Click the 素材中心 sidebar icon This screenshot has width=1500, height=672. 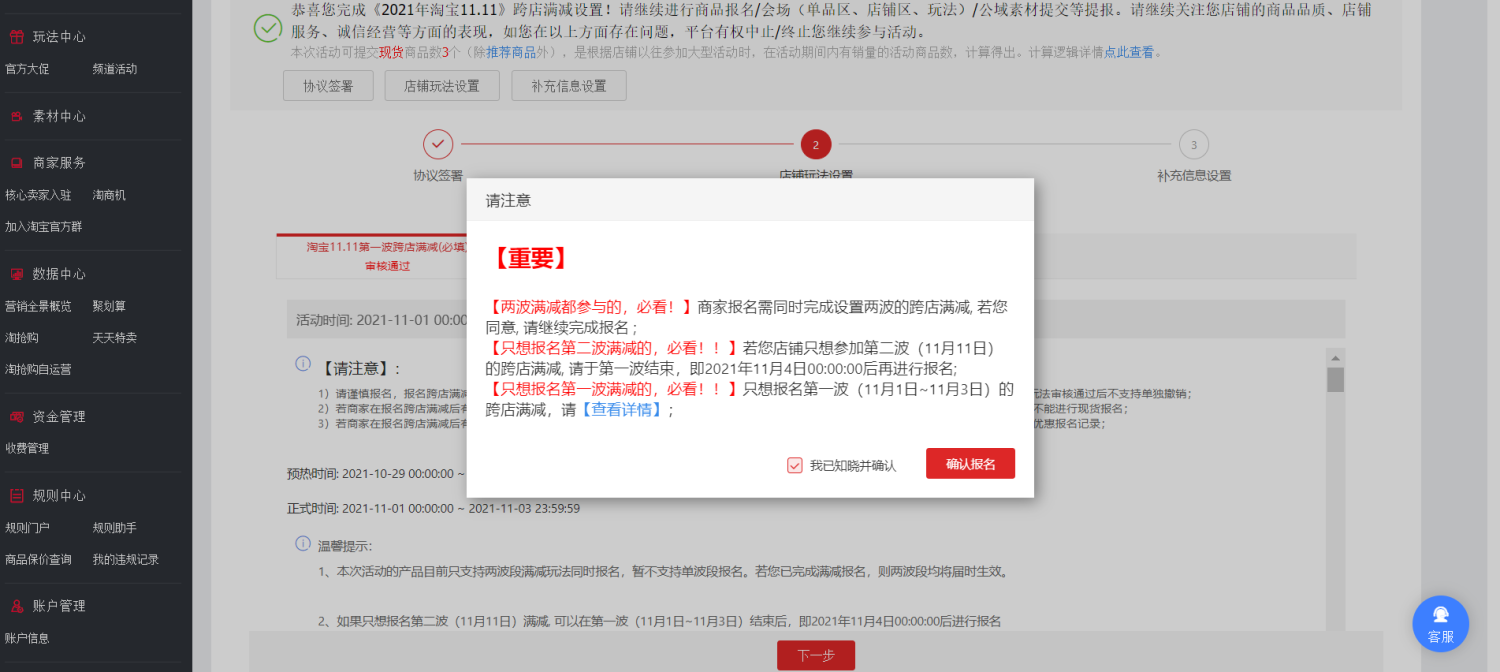(x=16, y=117)
